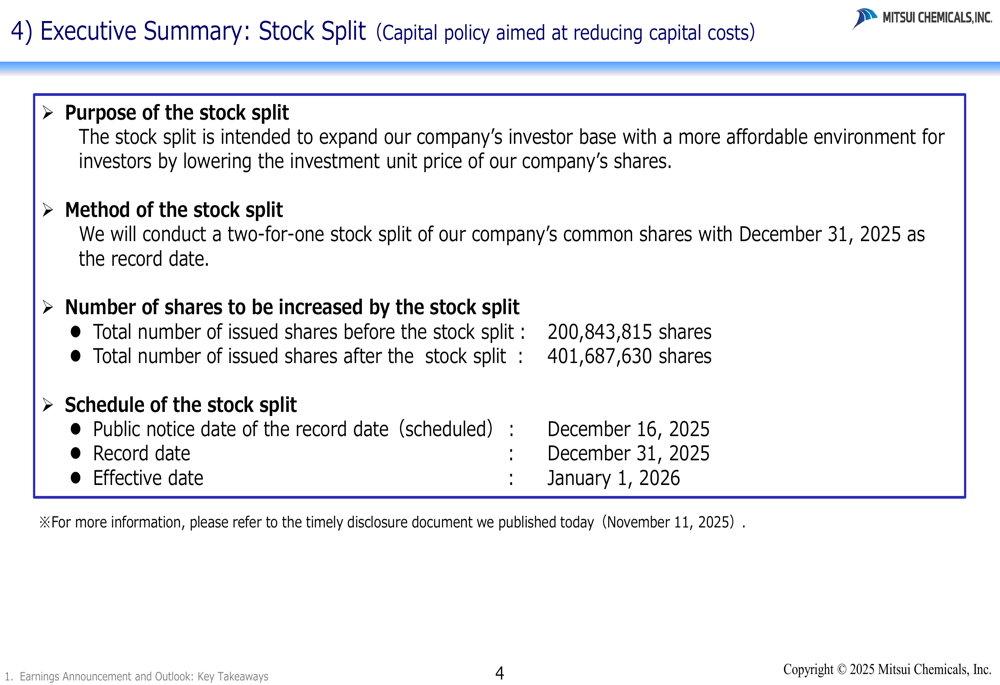
Task: Click the '200,843,815 shares' value
Action: (629, 332)
